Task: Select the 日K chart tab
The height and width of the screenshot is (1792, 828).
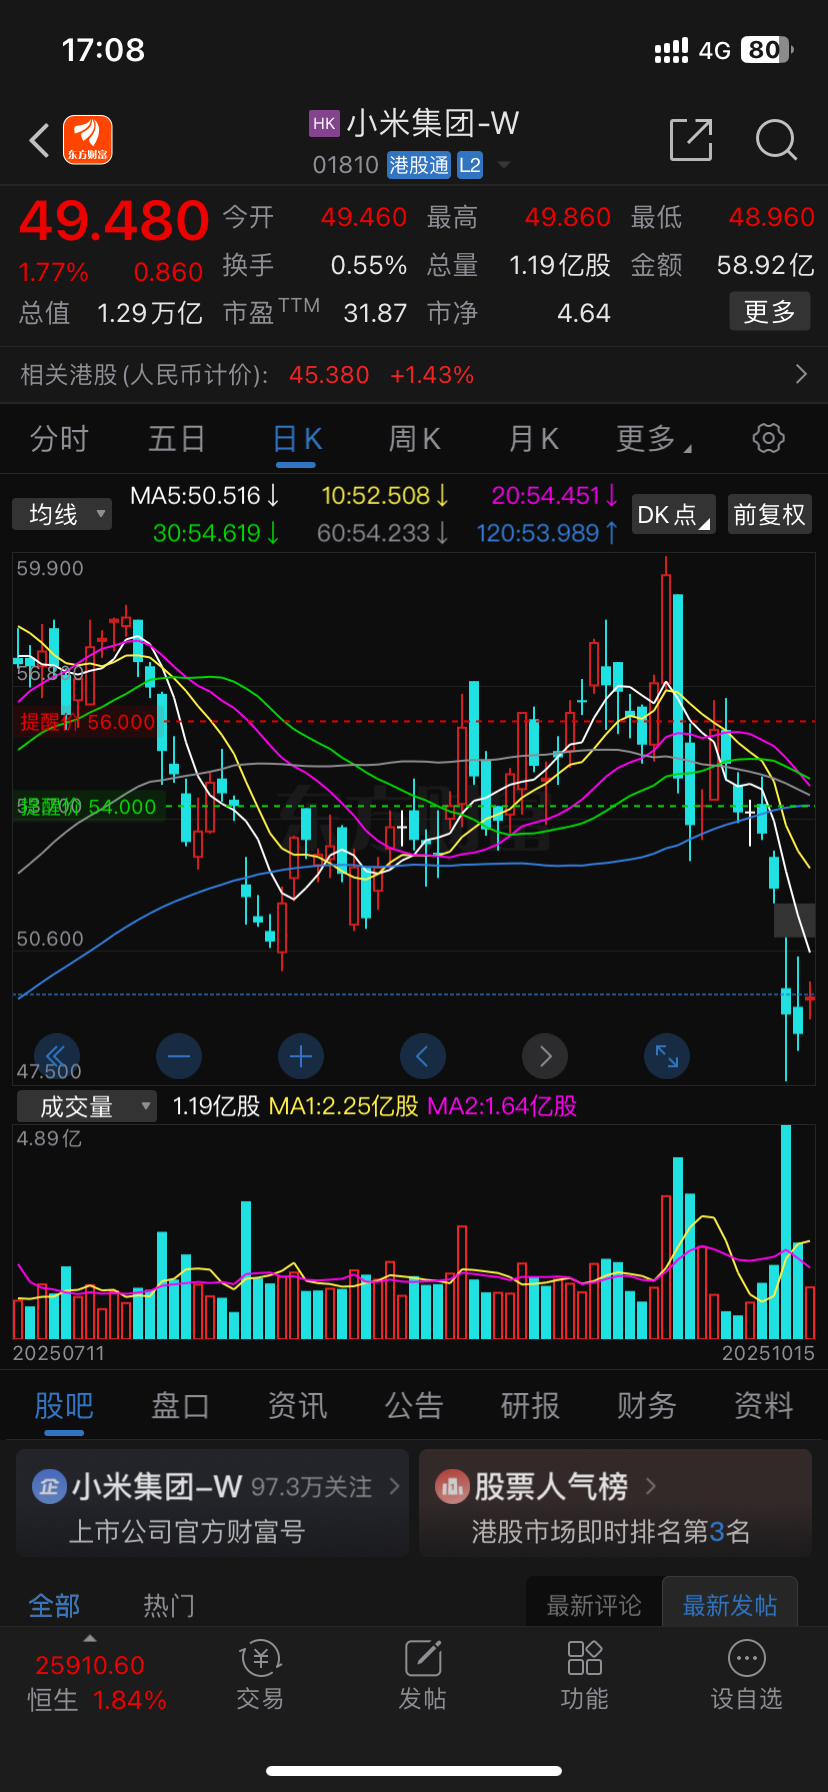Action: pos(297,439)
